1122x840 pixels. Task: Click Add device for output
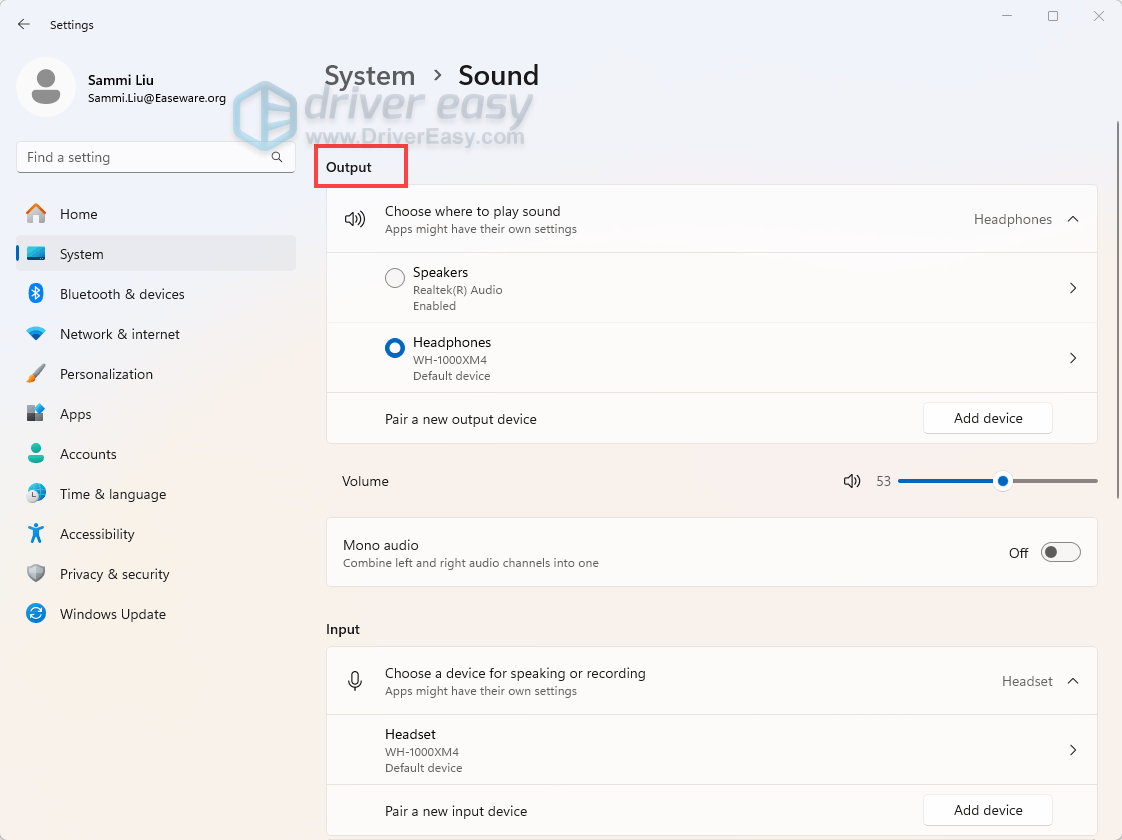(x=987, y=418)
